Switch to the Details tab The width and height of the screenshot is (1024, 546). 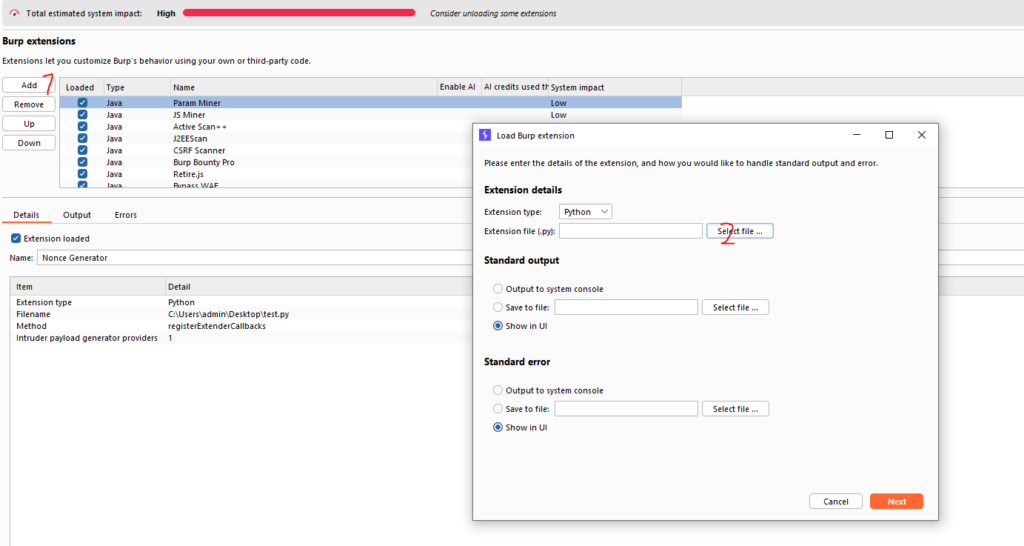(x=26, y=215)
